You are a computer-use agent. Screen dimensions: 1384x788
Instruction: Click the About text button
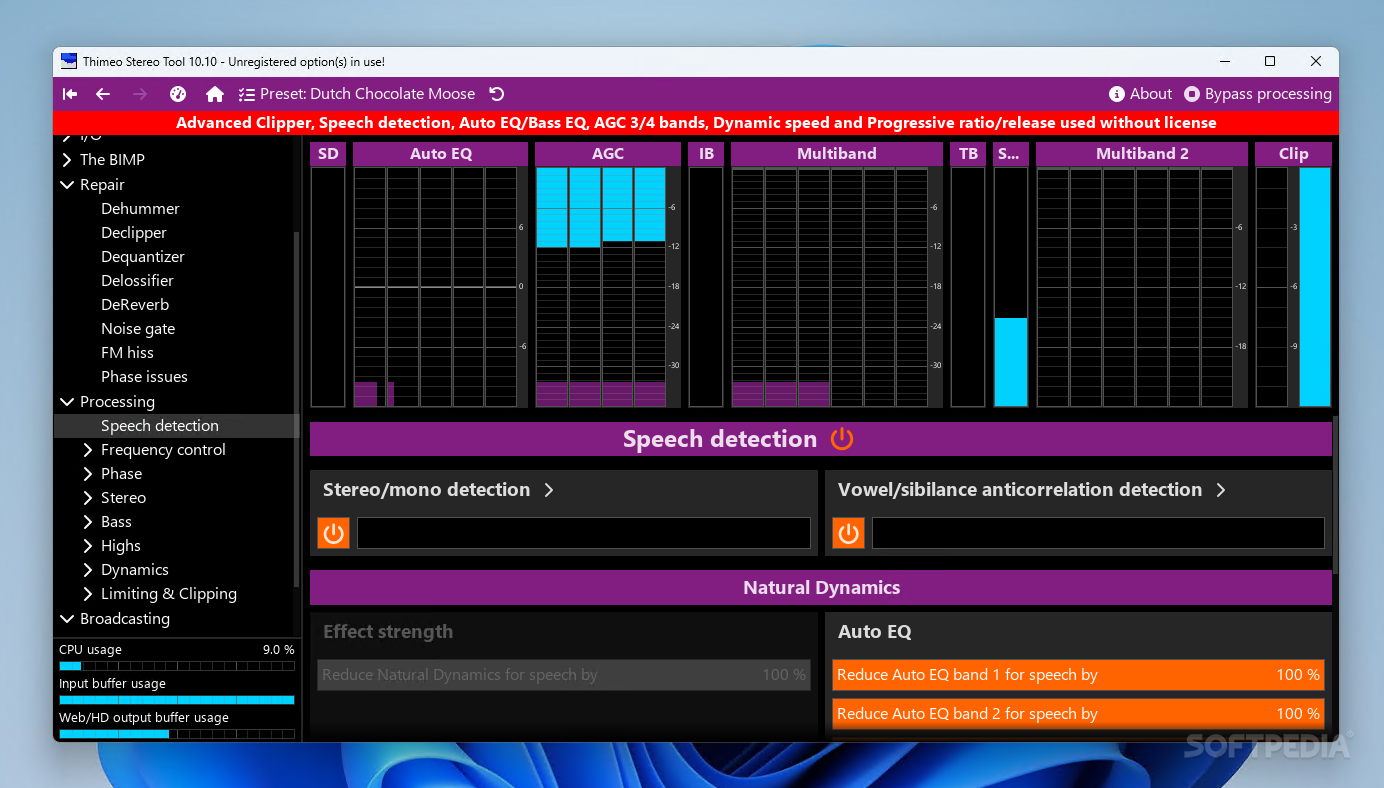(1151, 94)
